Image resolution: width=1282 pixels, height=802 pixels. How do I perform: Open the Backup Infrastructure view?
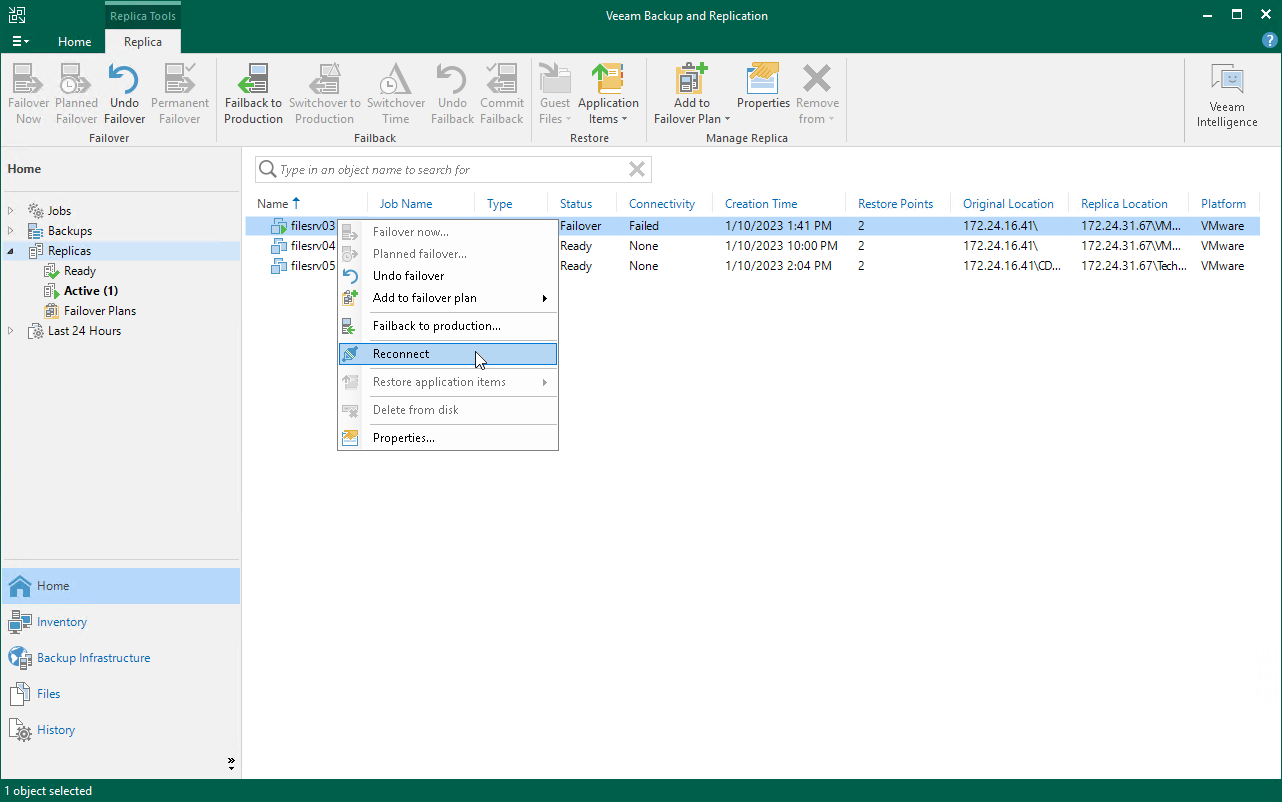tap(120, 658)
